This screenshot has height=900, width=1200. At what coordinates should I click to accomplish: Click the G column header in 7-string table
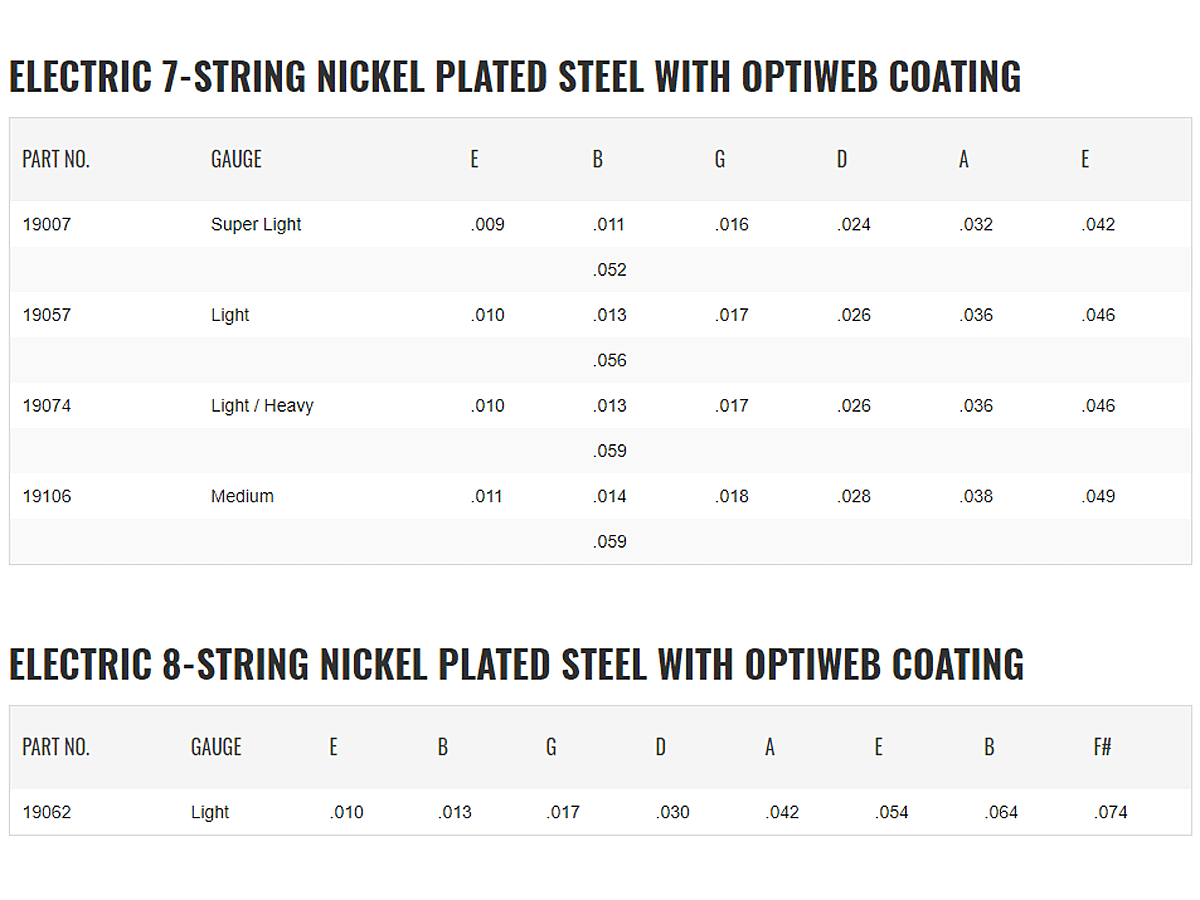pos(719,159)
